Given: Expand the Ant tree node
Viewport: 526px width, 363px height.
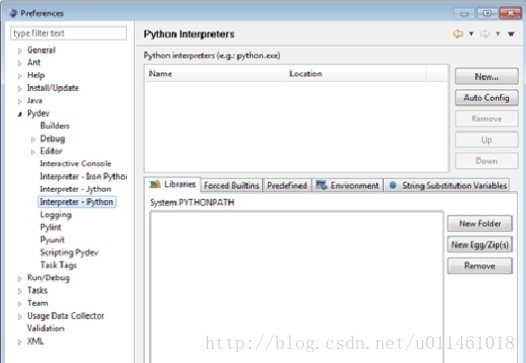Looking at the screenshot, I should 20,63.
